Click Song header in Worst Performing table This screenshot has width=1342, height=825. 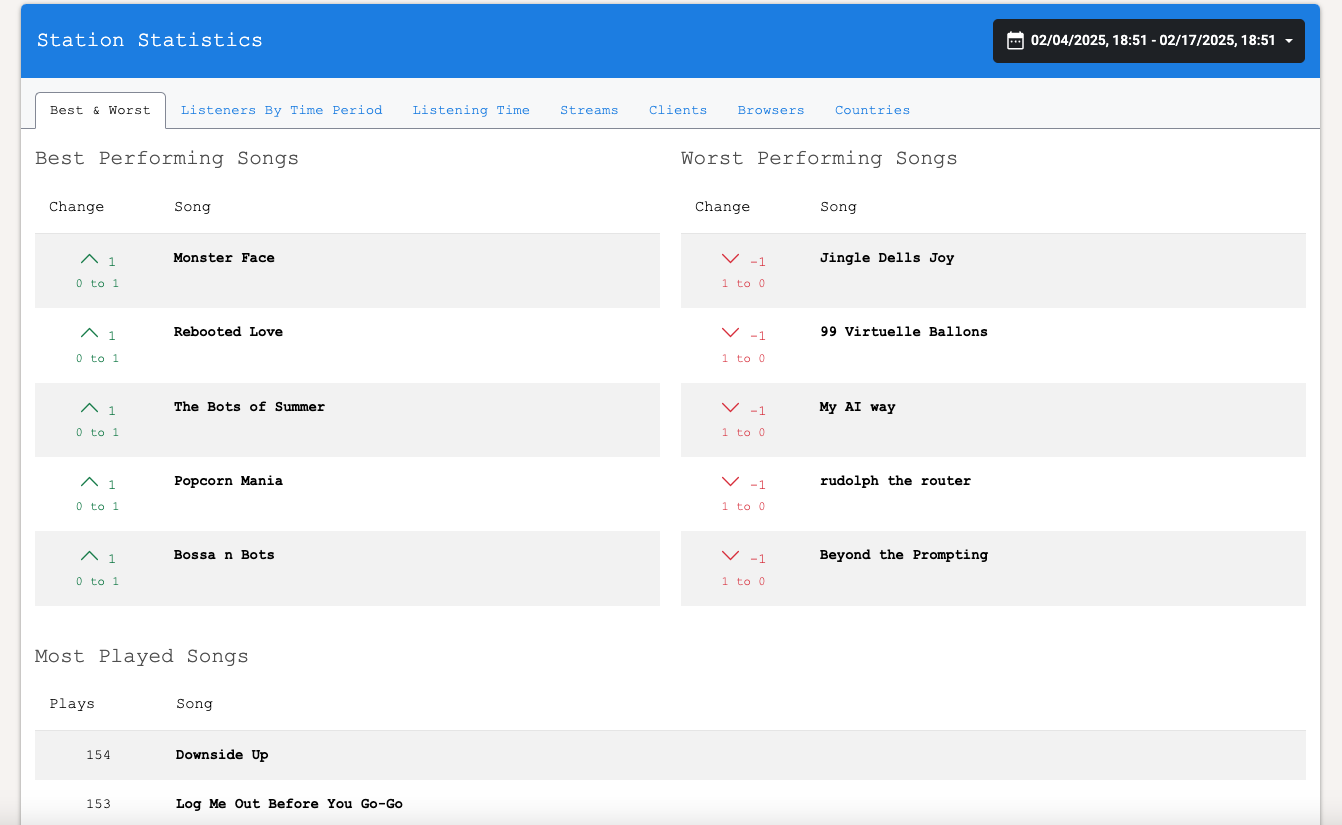pos(838,207)
